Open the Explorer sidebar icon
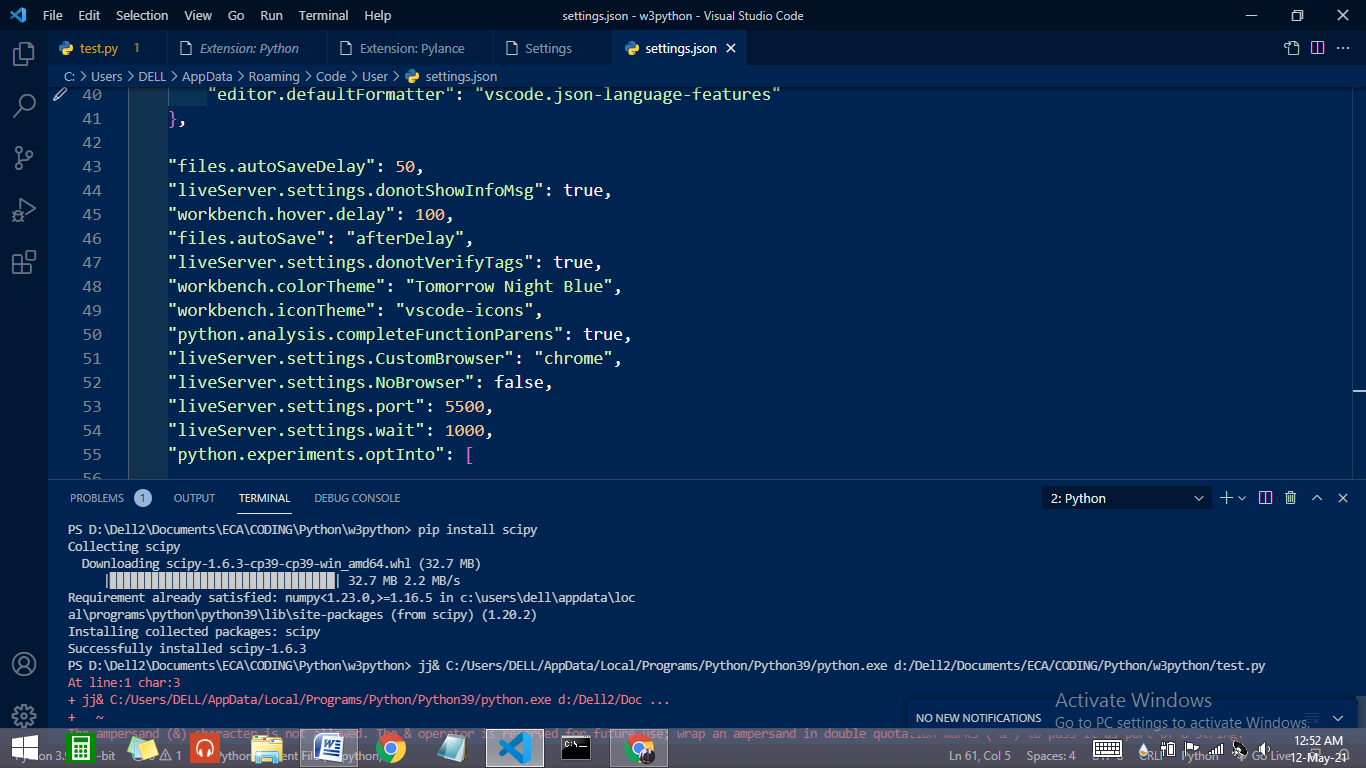 tap(24, 57)
